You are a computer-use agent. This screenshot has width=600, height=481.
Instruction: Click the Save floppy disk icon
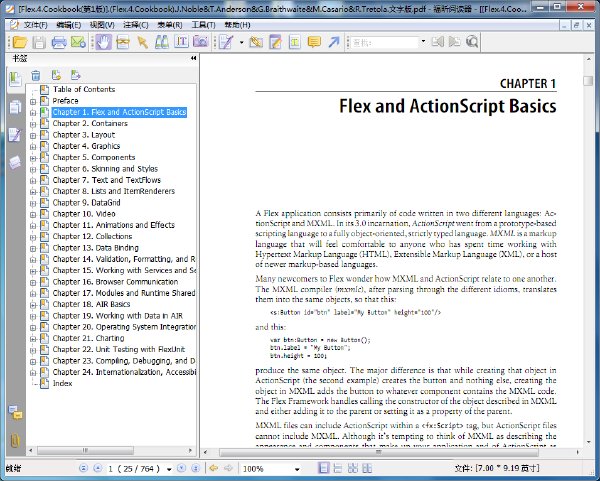[39, 42]
